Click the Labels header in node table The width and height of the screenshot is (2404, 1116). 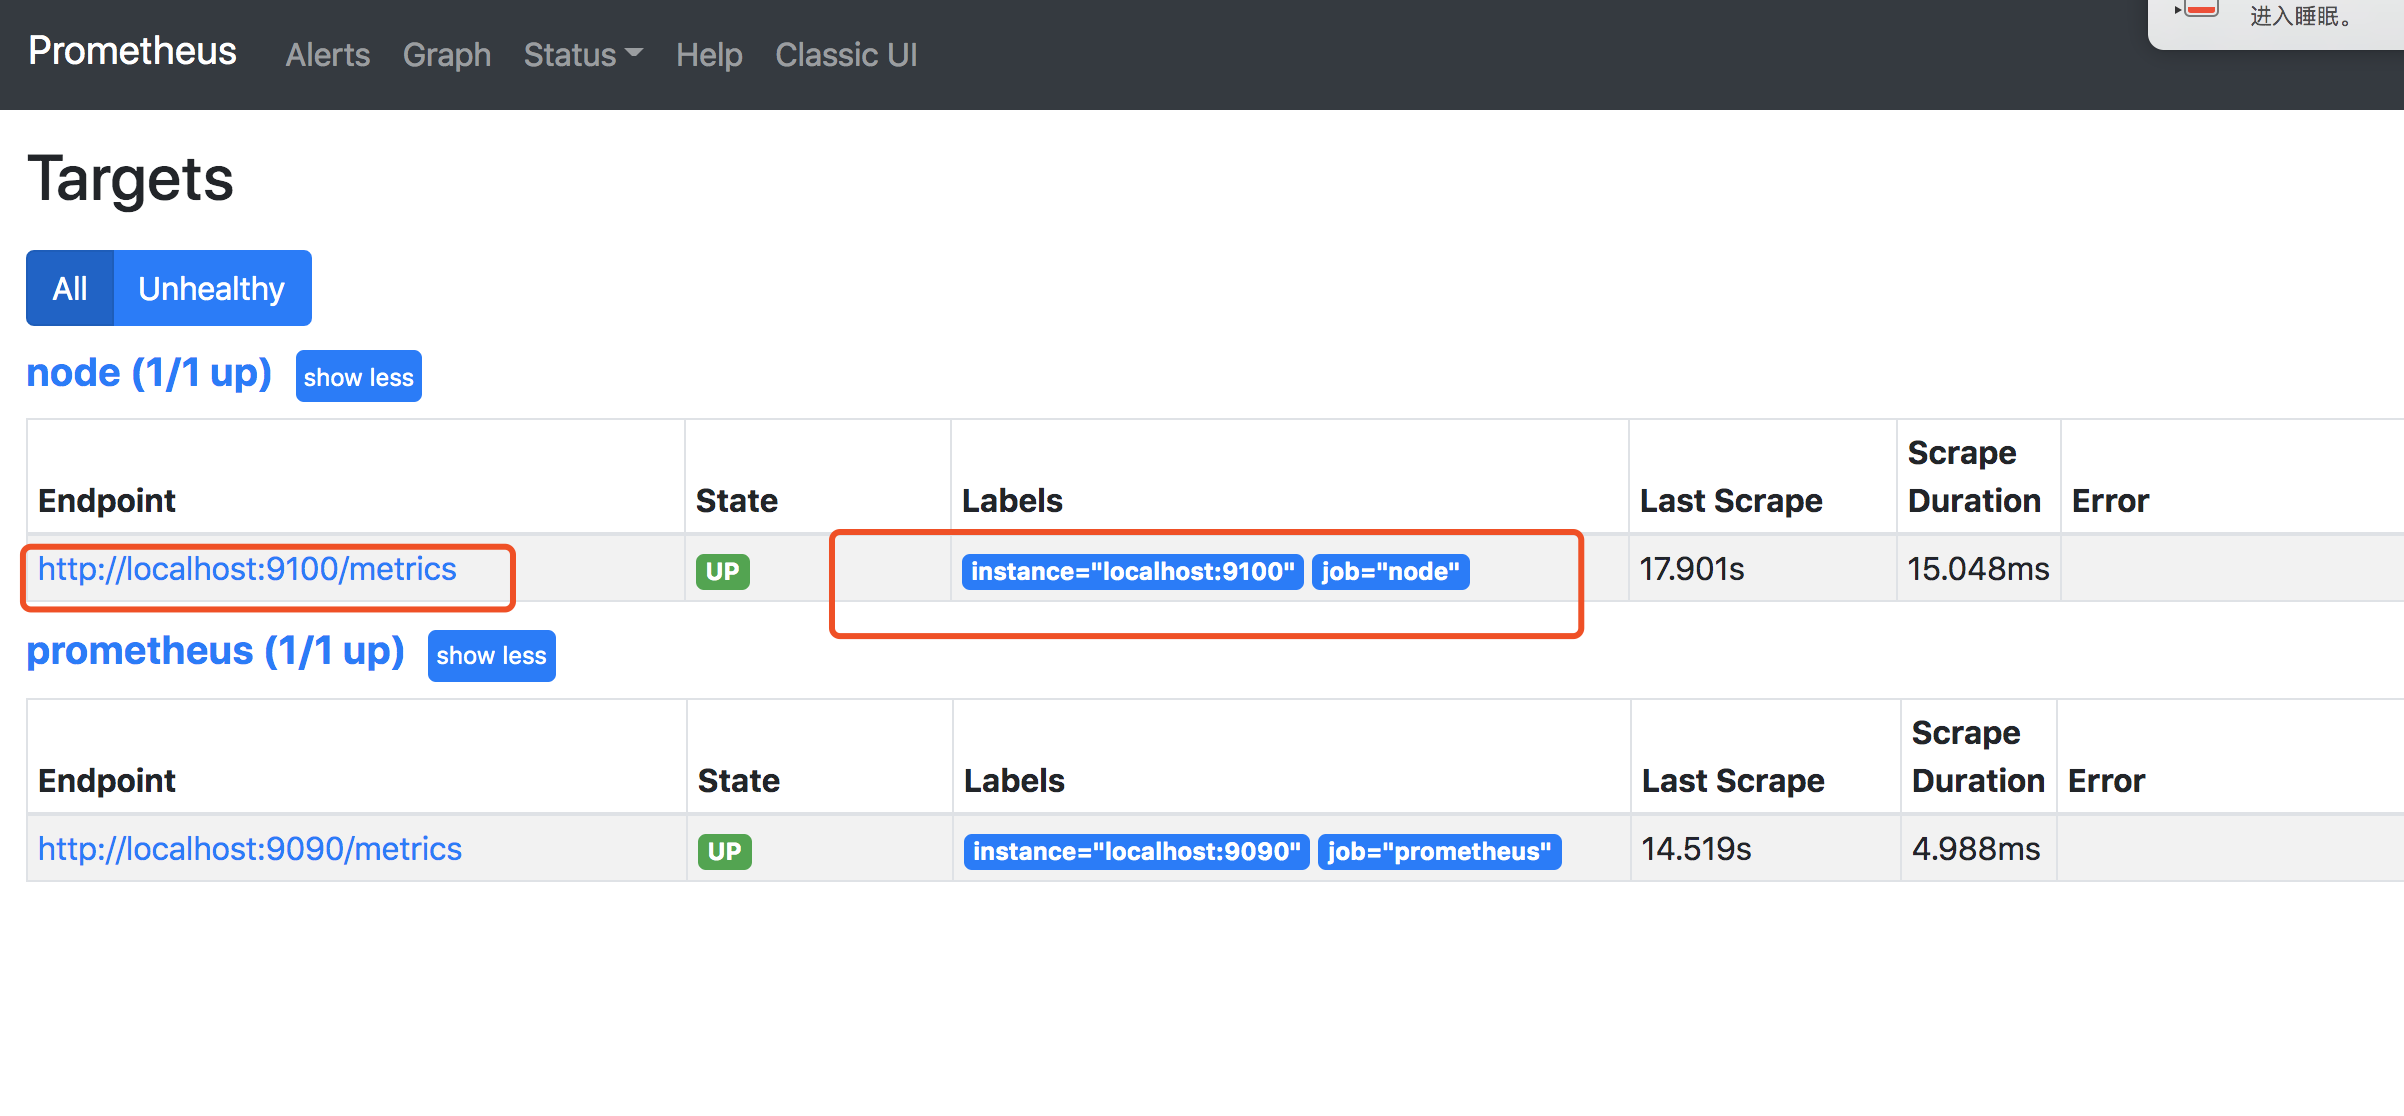(1012, 500)
